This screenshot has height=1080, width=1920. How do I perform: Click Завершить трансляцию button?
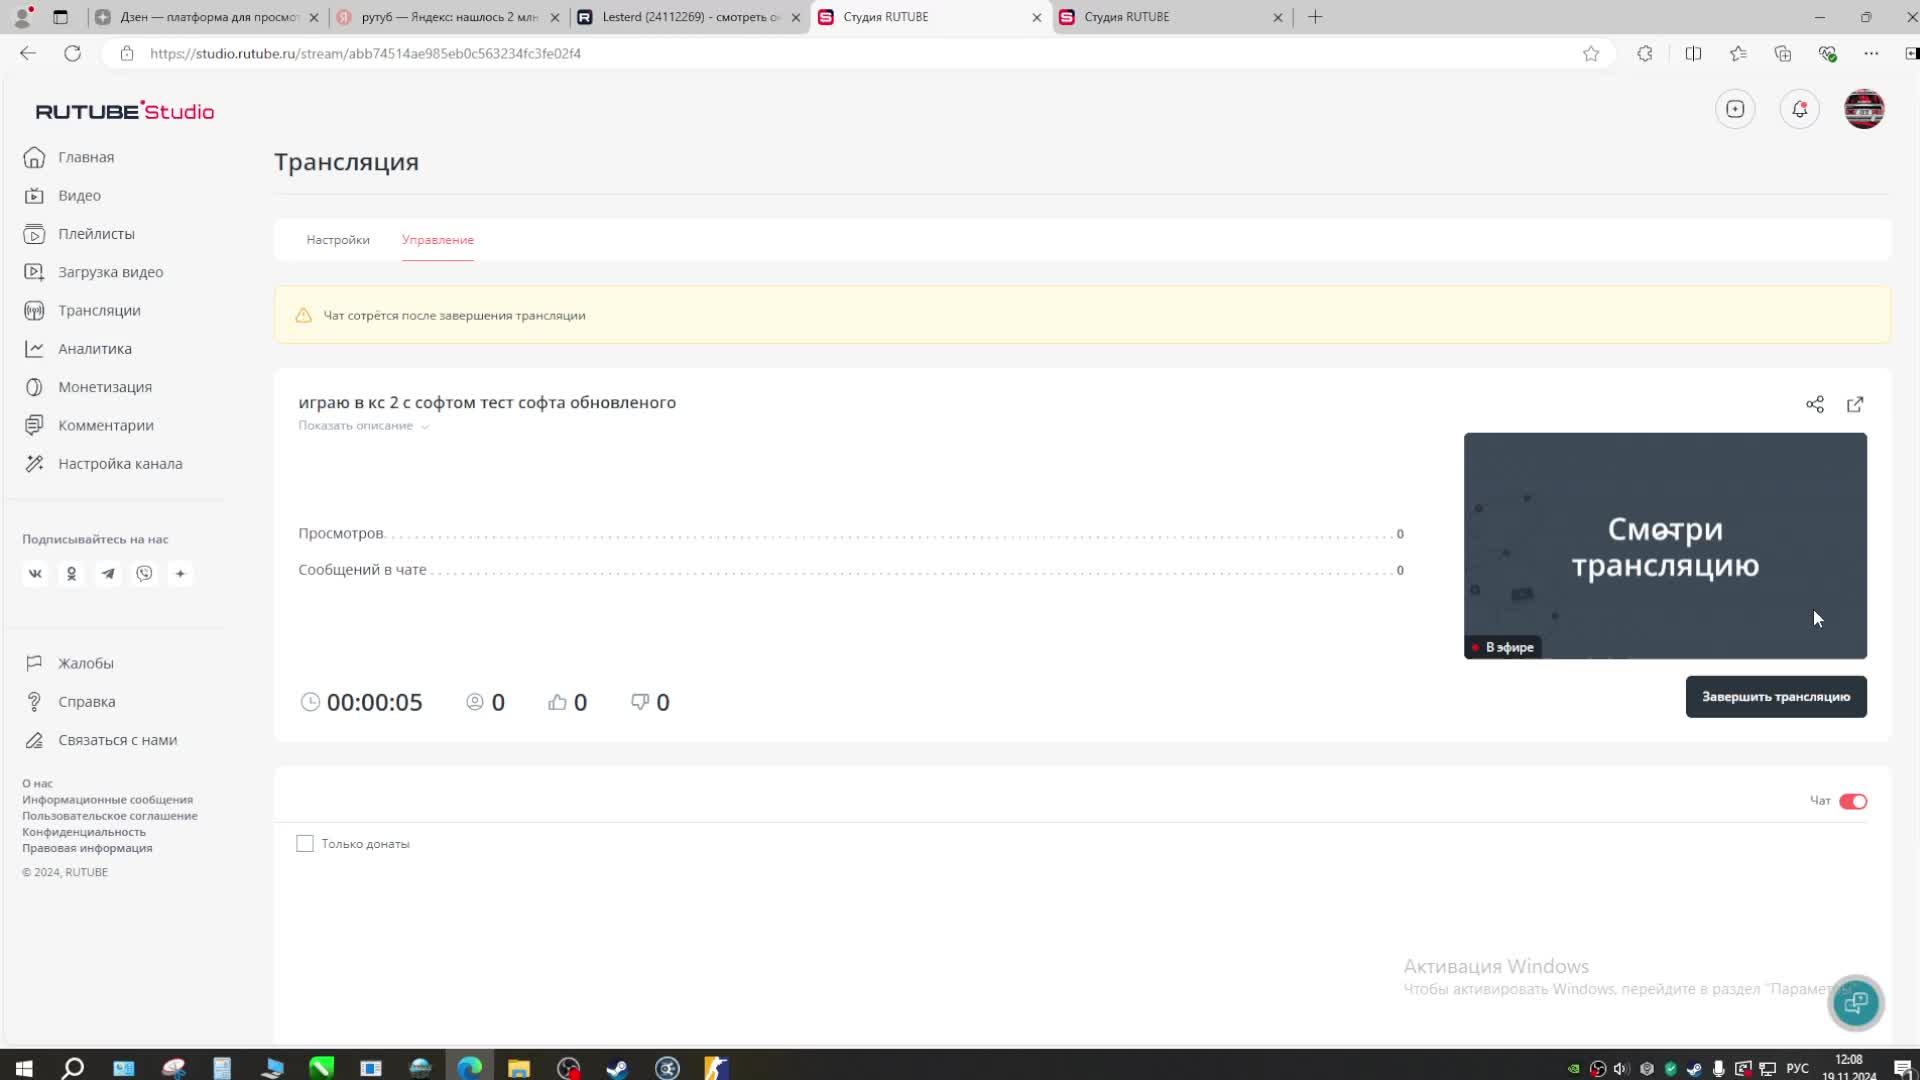(x=1775, y=697)
